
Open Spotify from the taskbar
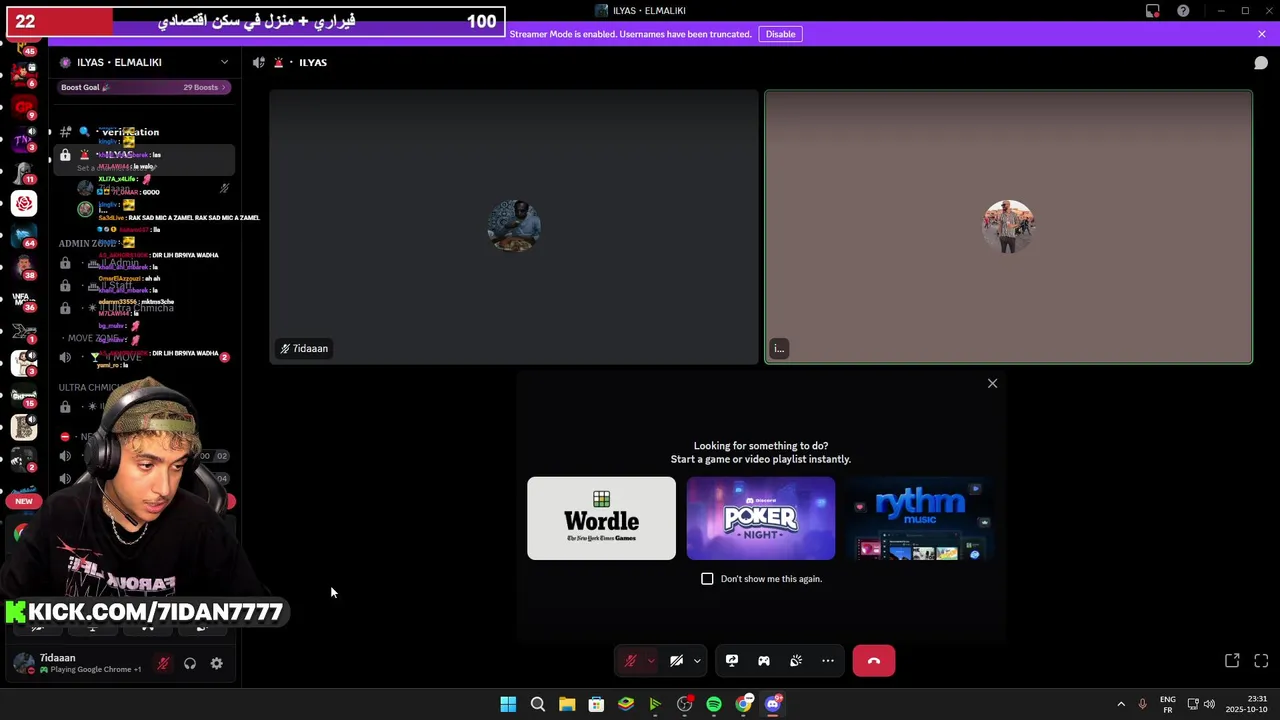click(714, 704)
